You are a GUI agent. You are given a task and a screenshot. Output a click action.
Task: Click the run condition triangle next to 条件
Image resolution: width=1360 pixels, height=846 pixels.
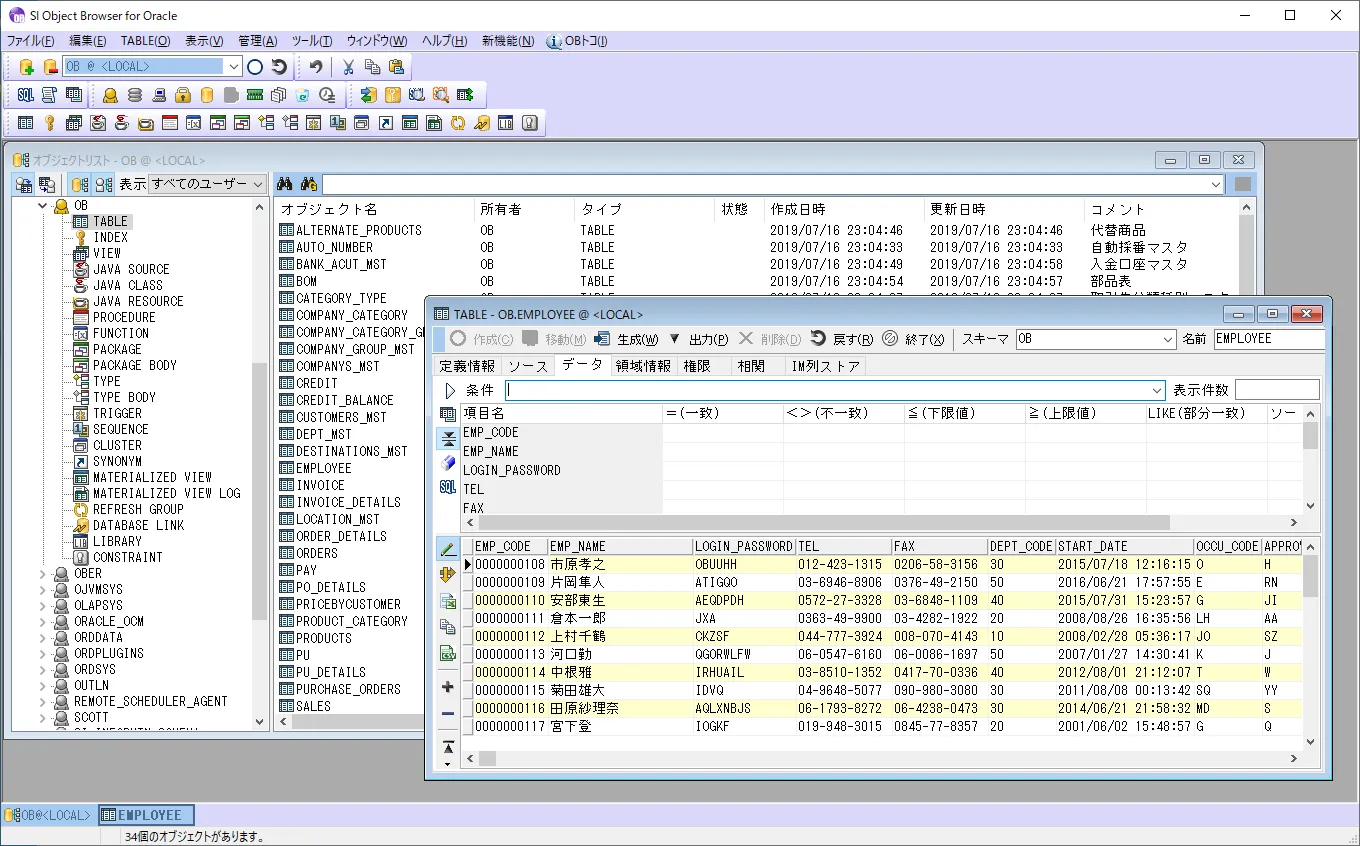(450, 390)
